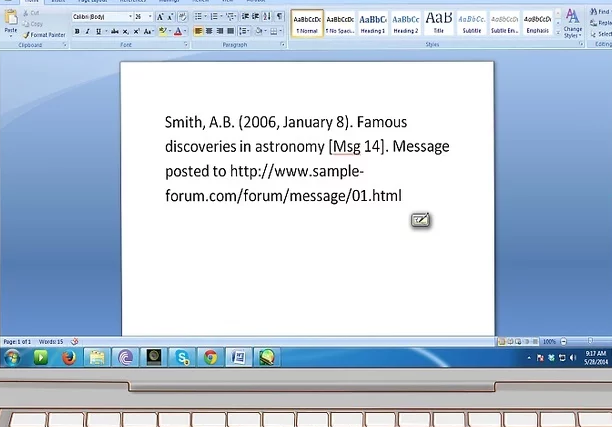Shrink the font with the small A

[171, 17]
